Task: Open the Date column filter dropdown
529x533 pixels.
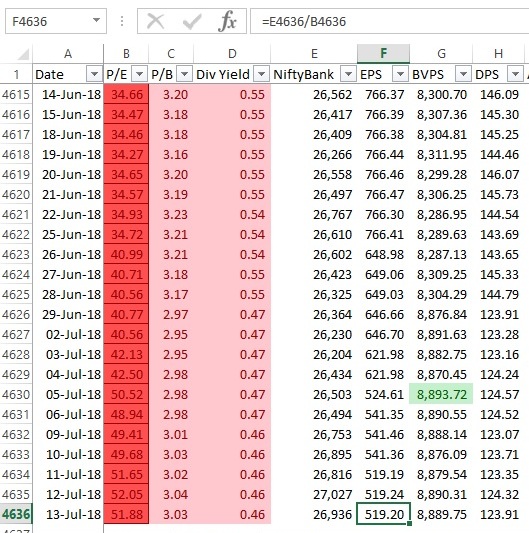Action: 94,74
